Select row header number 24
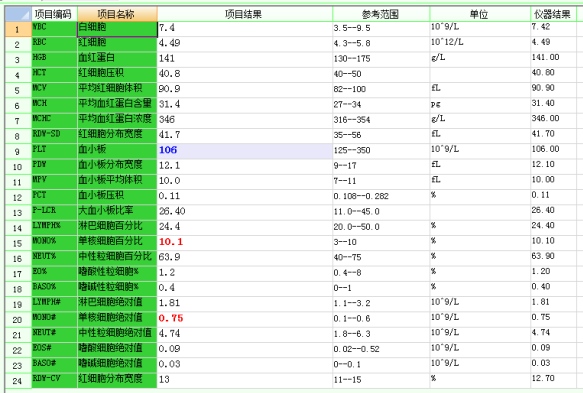Image resolution: width=583 pixels, height=393 pixels. (x=18, y=381)
